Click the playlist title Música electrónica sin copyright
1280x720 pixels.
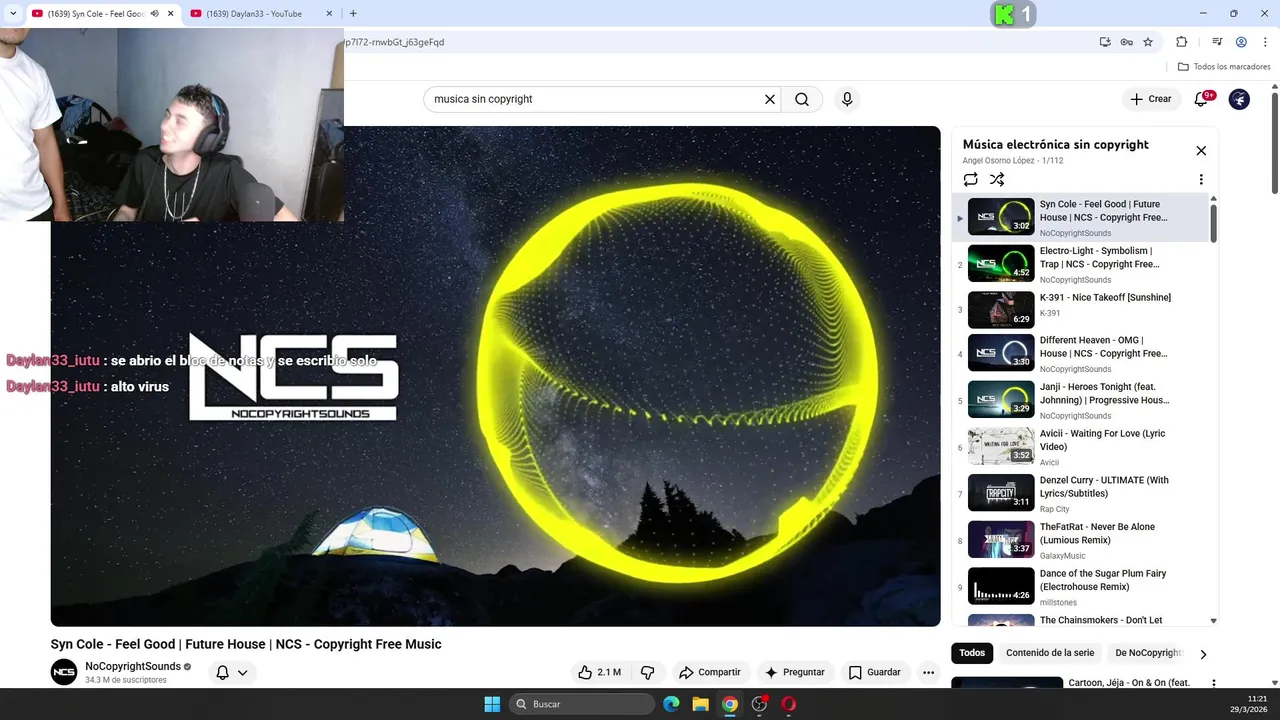point(1055,144)
